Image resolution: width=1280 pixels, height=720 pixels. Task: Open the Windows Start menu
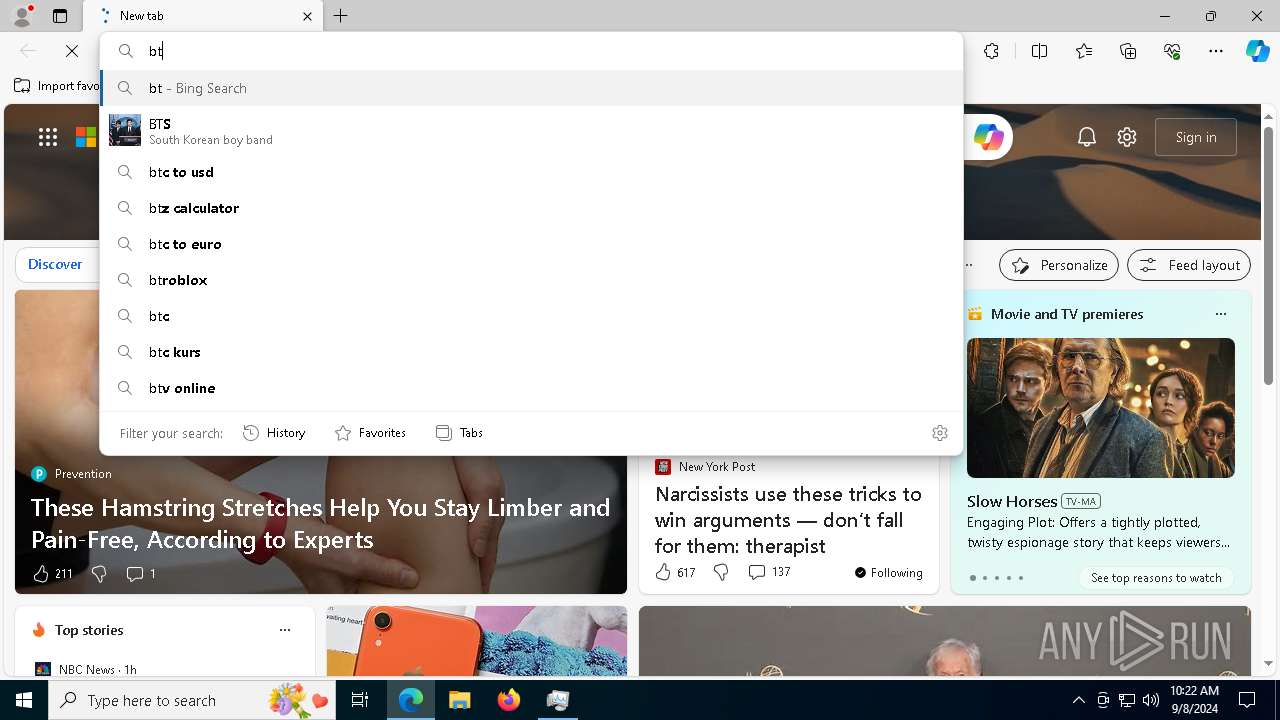(x=23, y=700)
